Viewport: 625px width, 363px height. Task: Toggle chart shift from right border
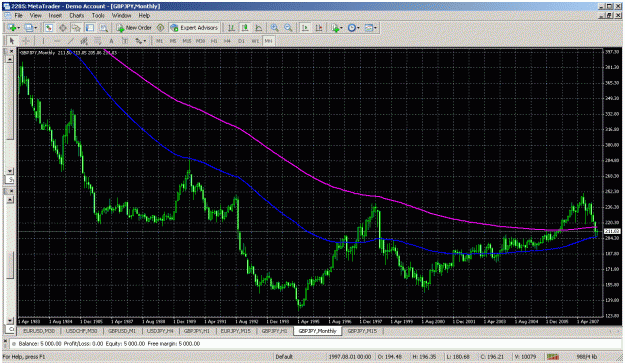click(x=319, y=27)
